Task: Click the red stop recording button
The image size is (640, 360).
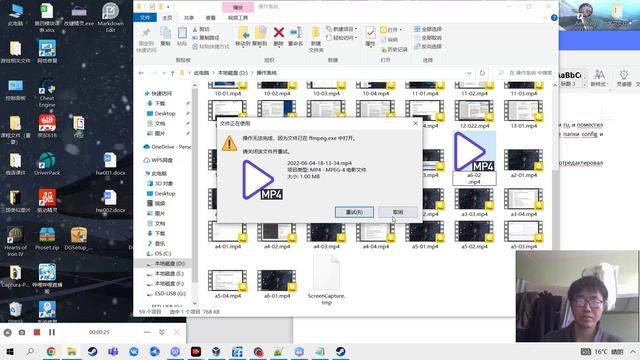Action: (x=37, y=332)
